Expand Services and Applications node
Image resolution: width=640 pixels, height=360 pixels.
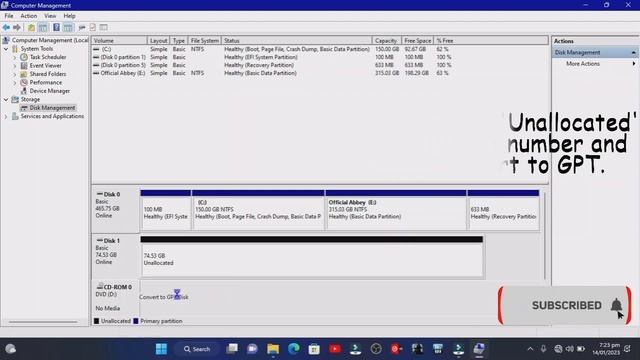[6, 117]
